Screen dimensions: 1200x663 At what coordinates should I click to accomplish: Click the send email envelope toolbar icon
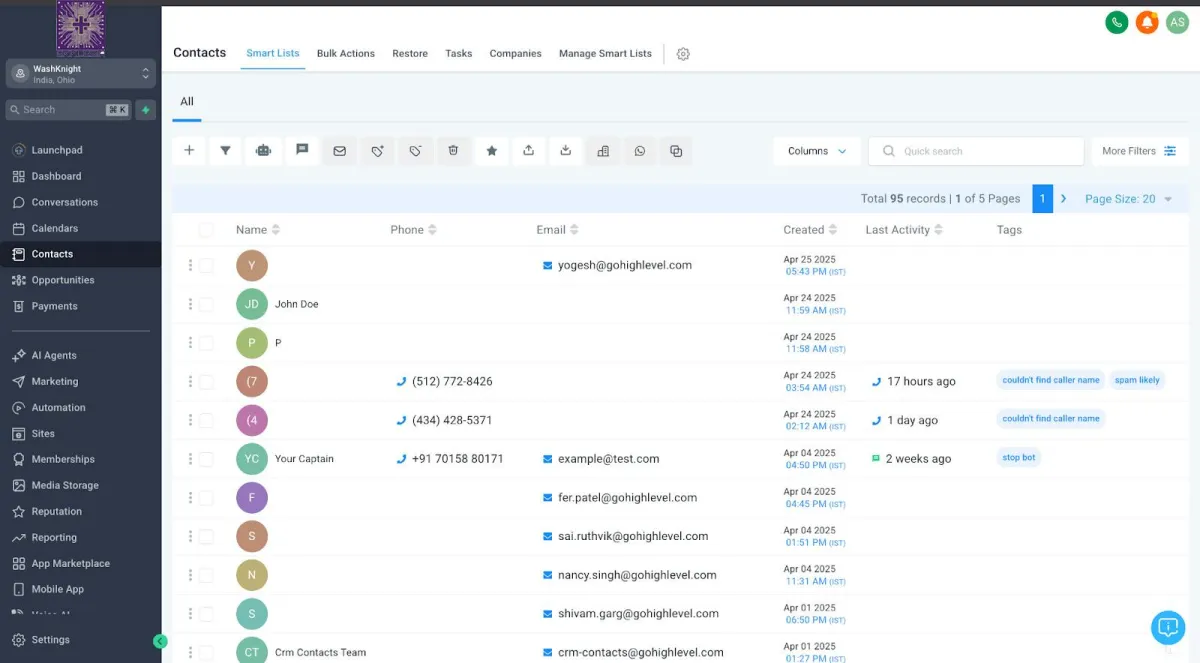coord(339,151)
